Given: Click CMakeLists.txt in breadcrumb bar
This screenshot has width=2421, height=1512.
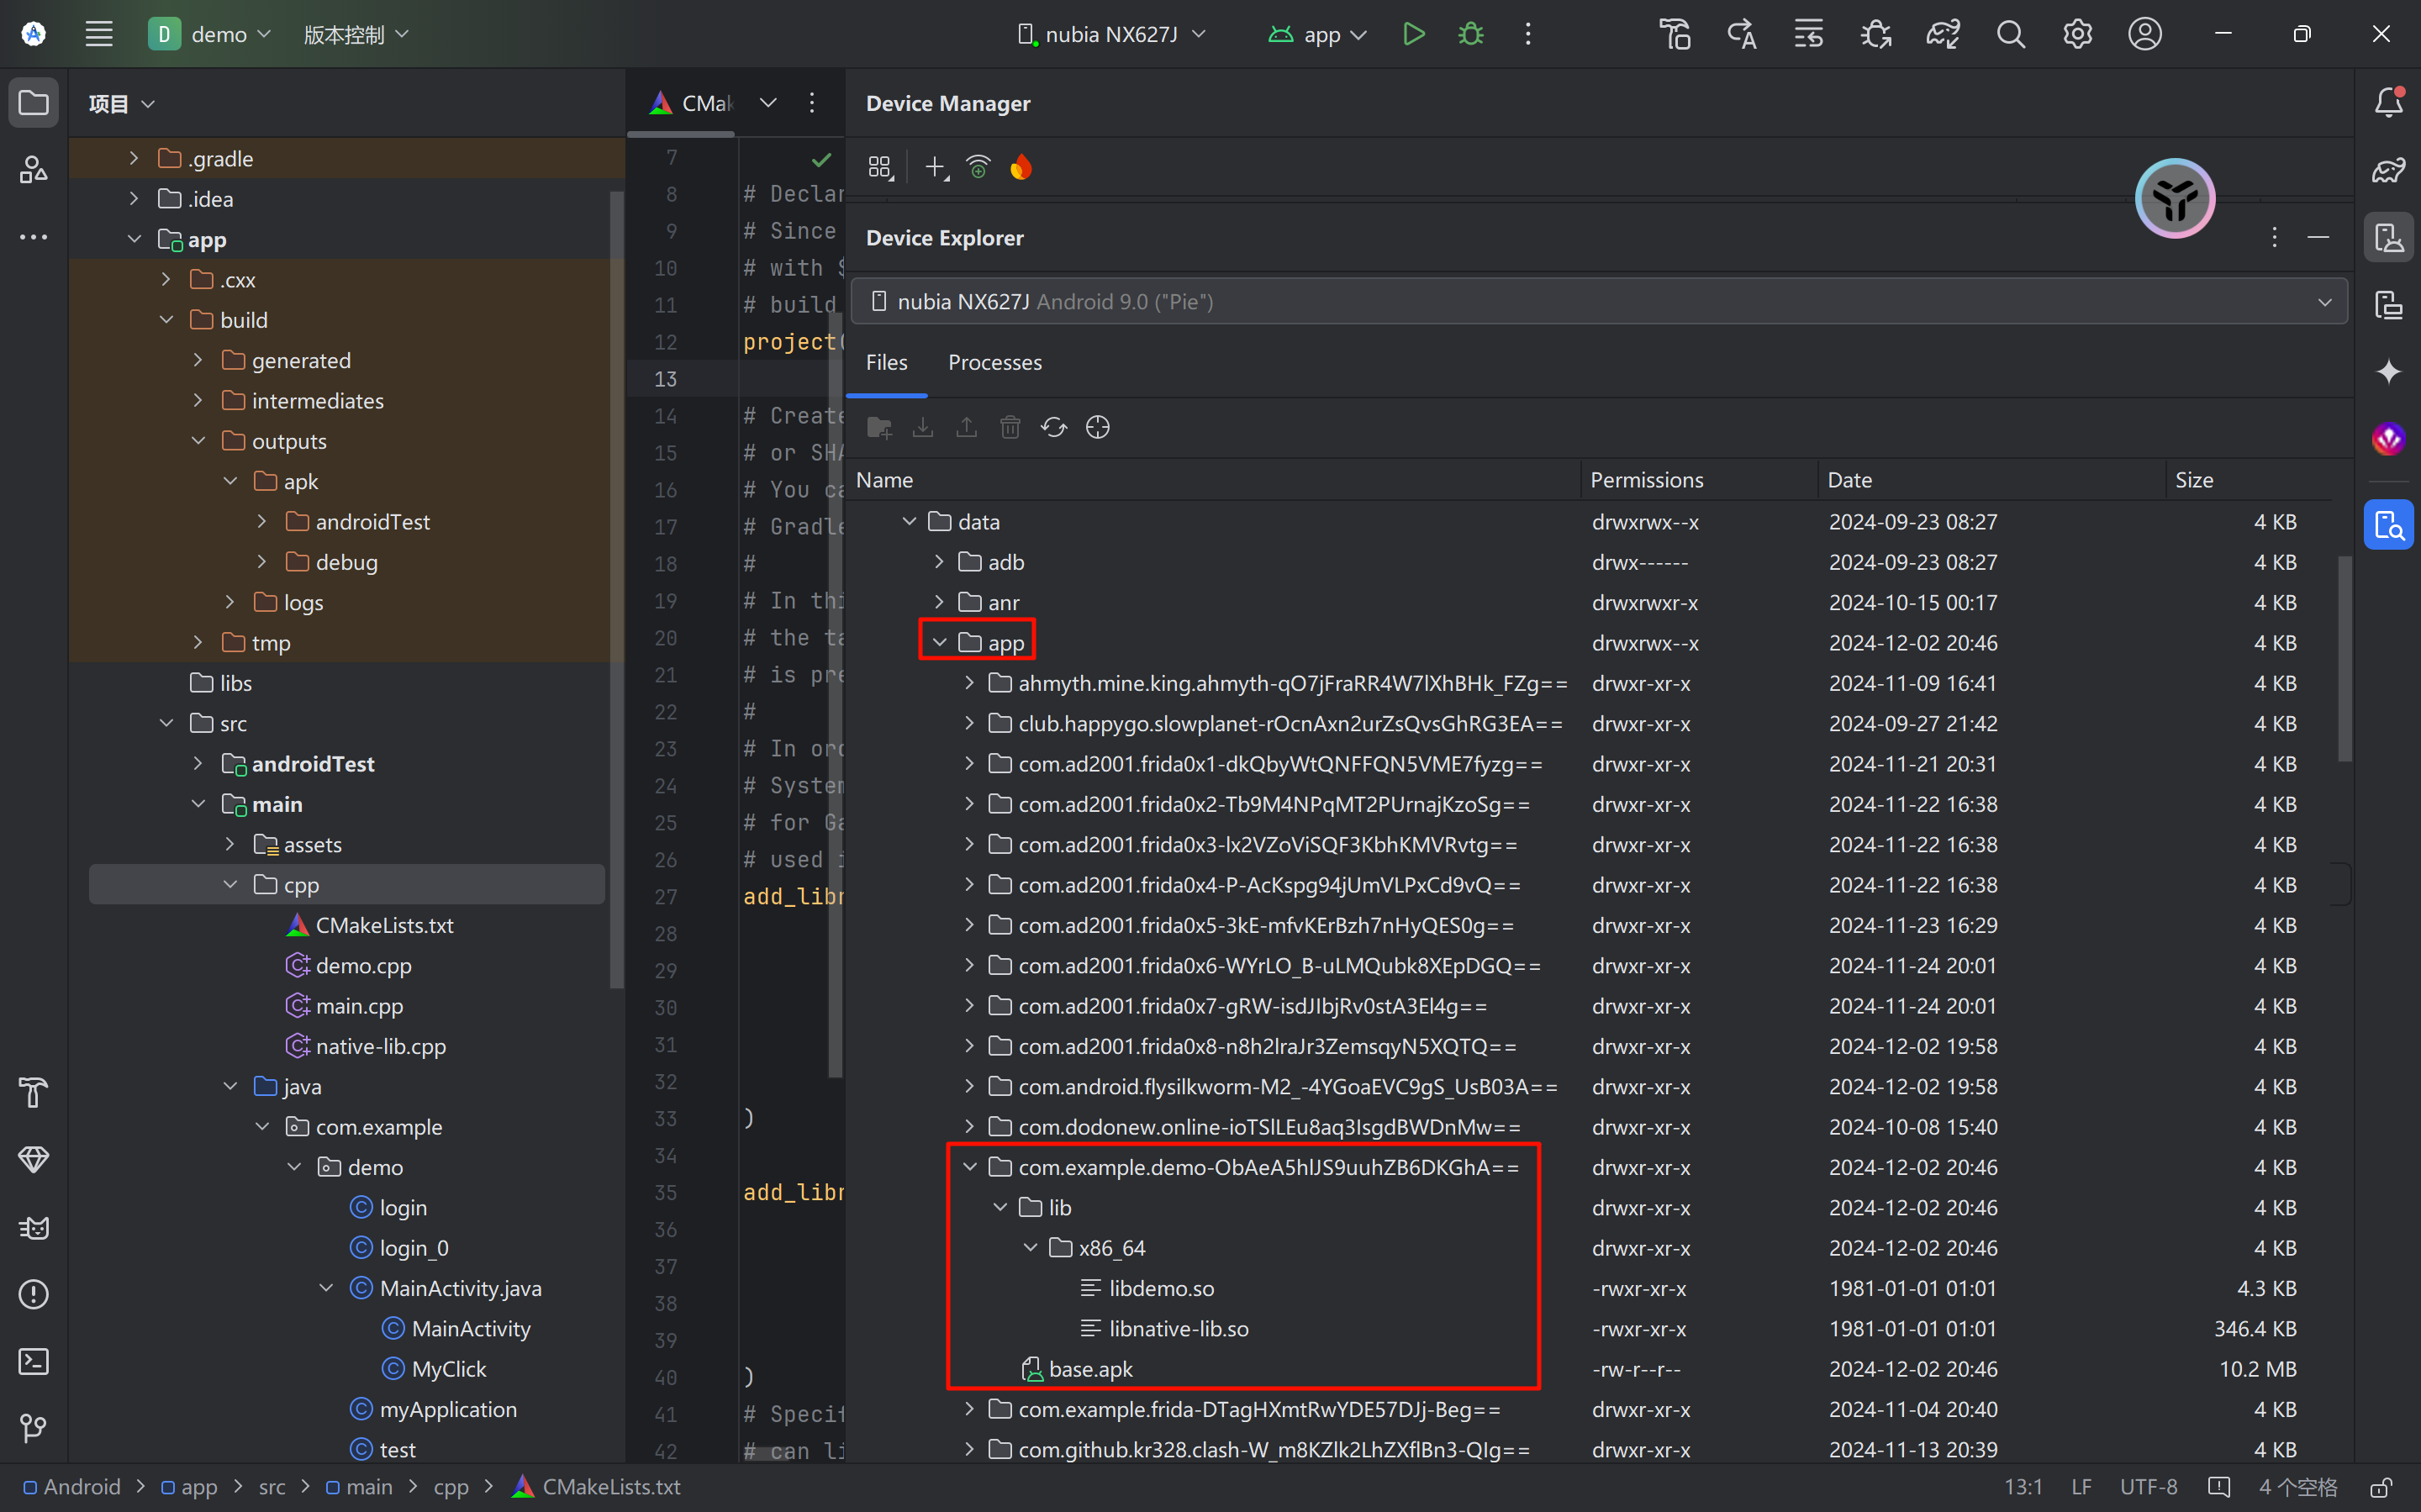Looking at the screenshot, I should [x=610, y=1487].
